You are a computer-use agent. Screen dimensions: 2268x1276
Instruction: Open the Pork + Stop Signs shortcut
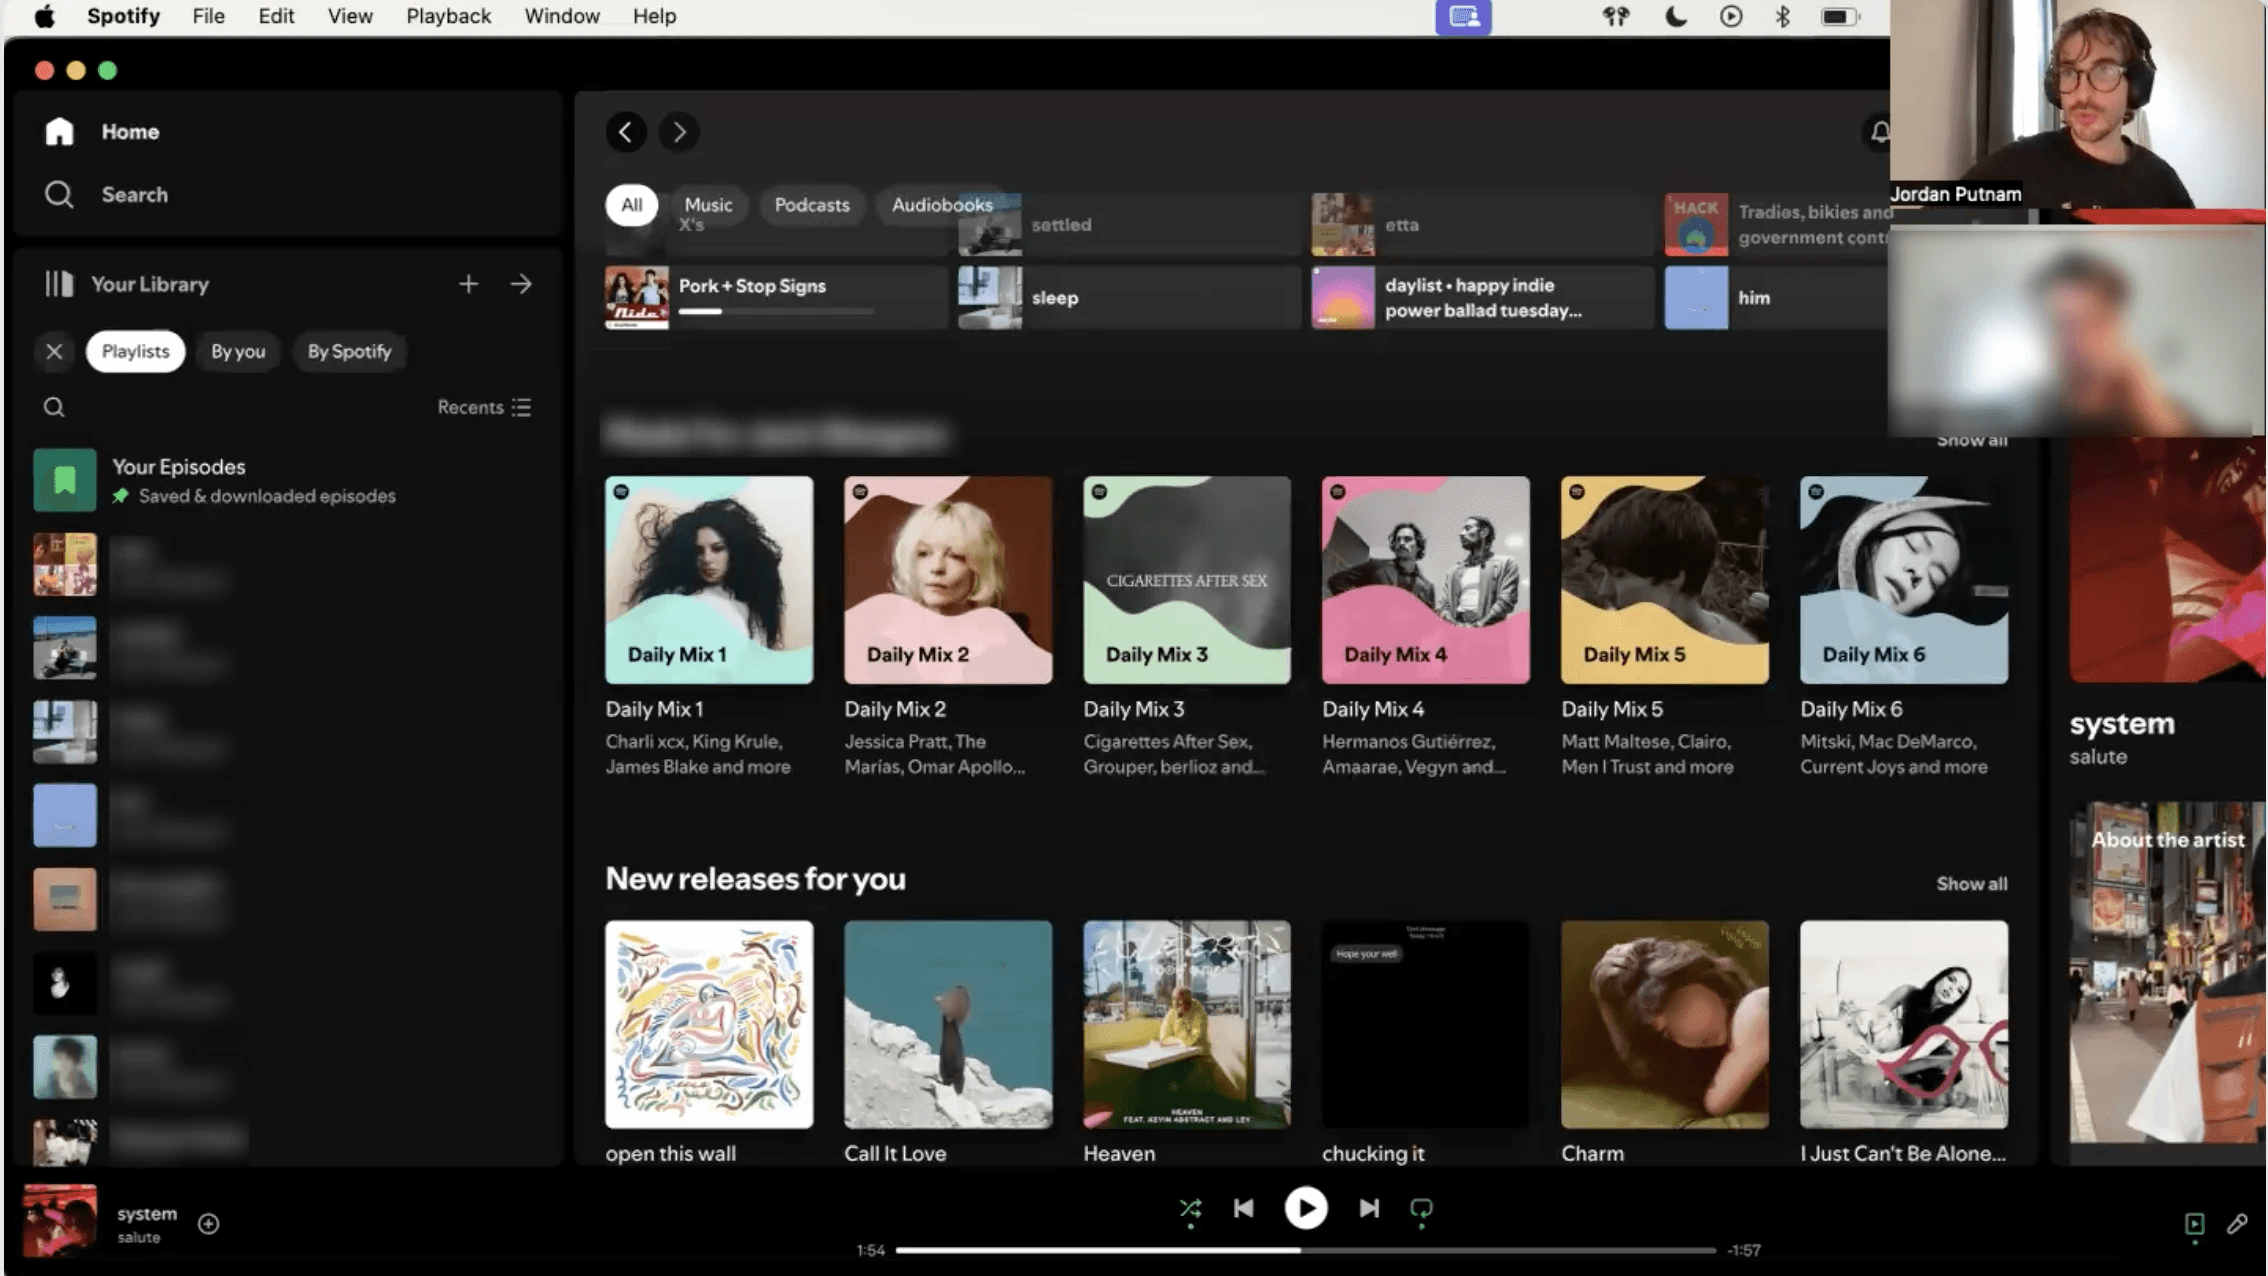coord(776,297)
